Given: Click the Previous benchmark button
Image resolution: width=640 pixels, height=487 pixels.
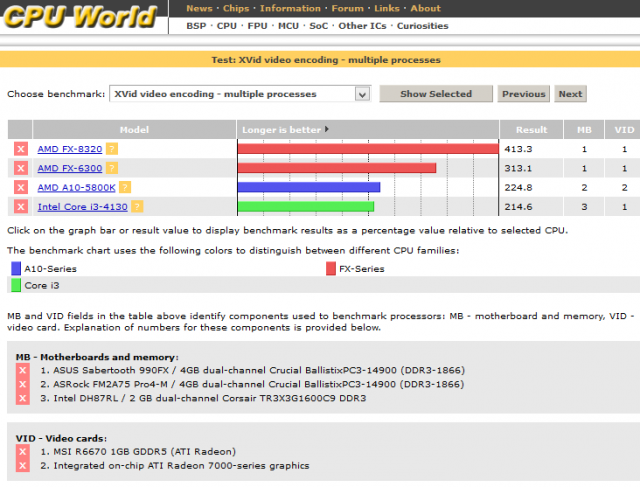Looking at the screenshot, I should click(x=524, y=94).
